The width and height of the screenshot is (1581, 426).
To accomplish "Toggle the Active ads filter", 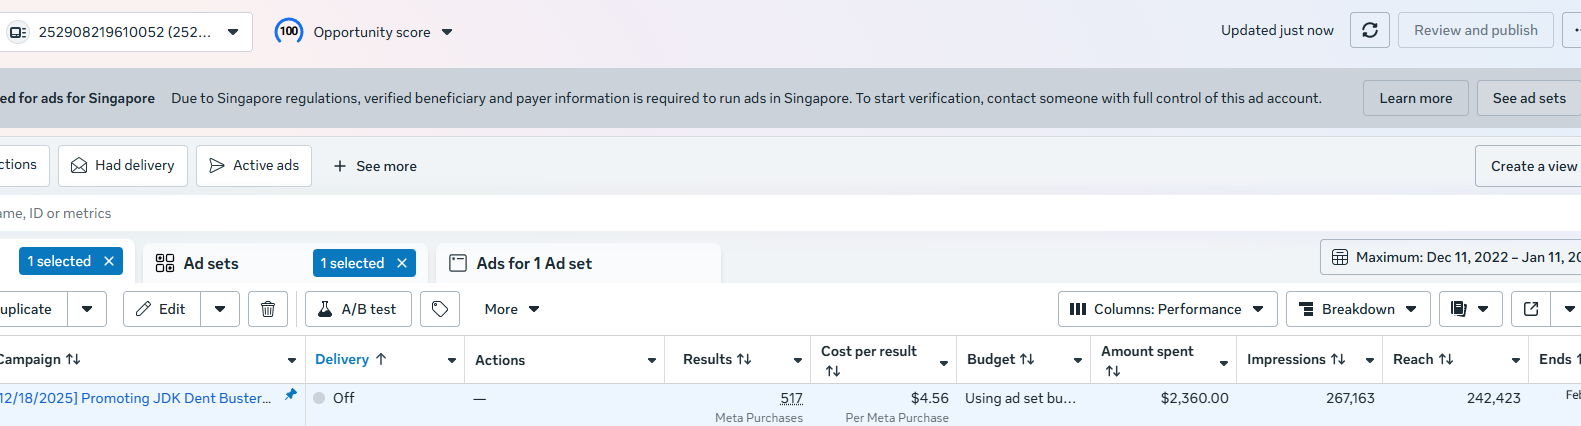I will (254, 166).
